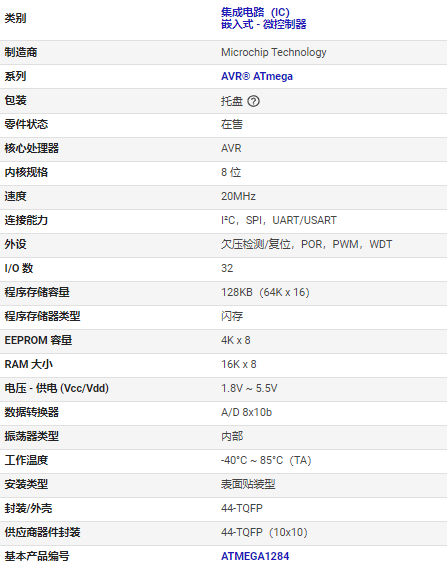The width and height of the screenshot is (447, 569).
Task: Click the 128KB (64K x 16) memory value
Action: [265, 292]
